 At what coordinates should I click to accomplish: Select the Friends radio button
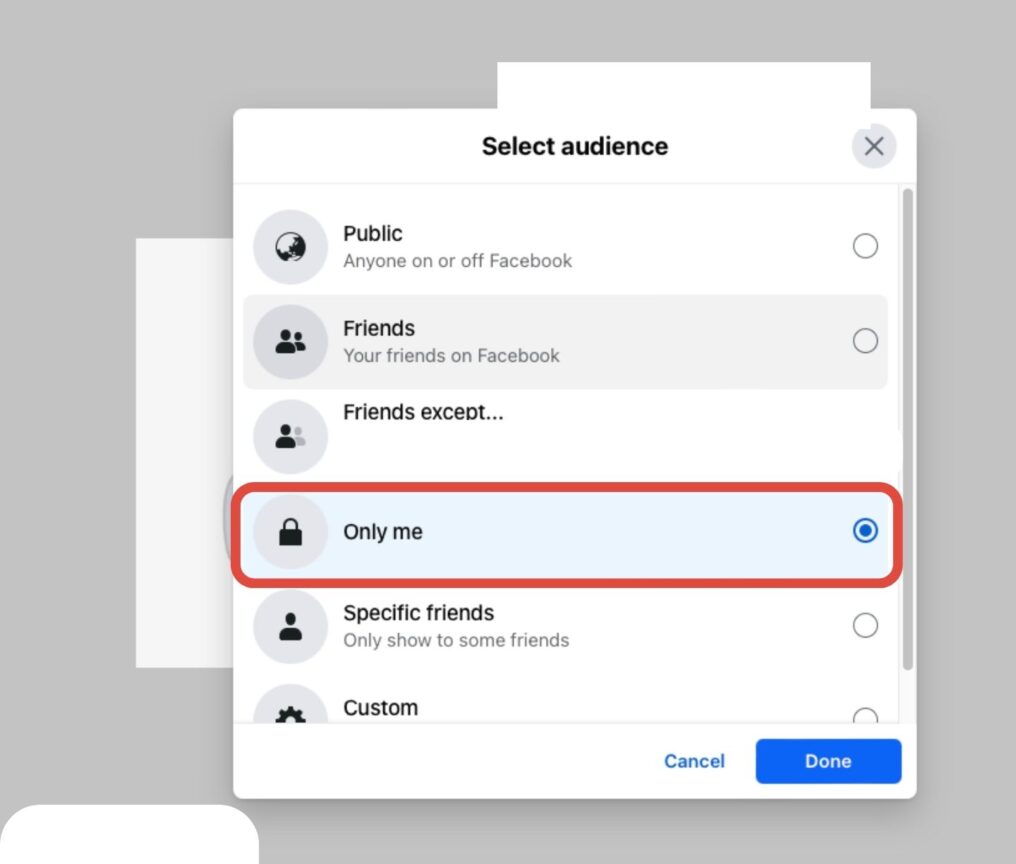[865, 341]
